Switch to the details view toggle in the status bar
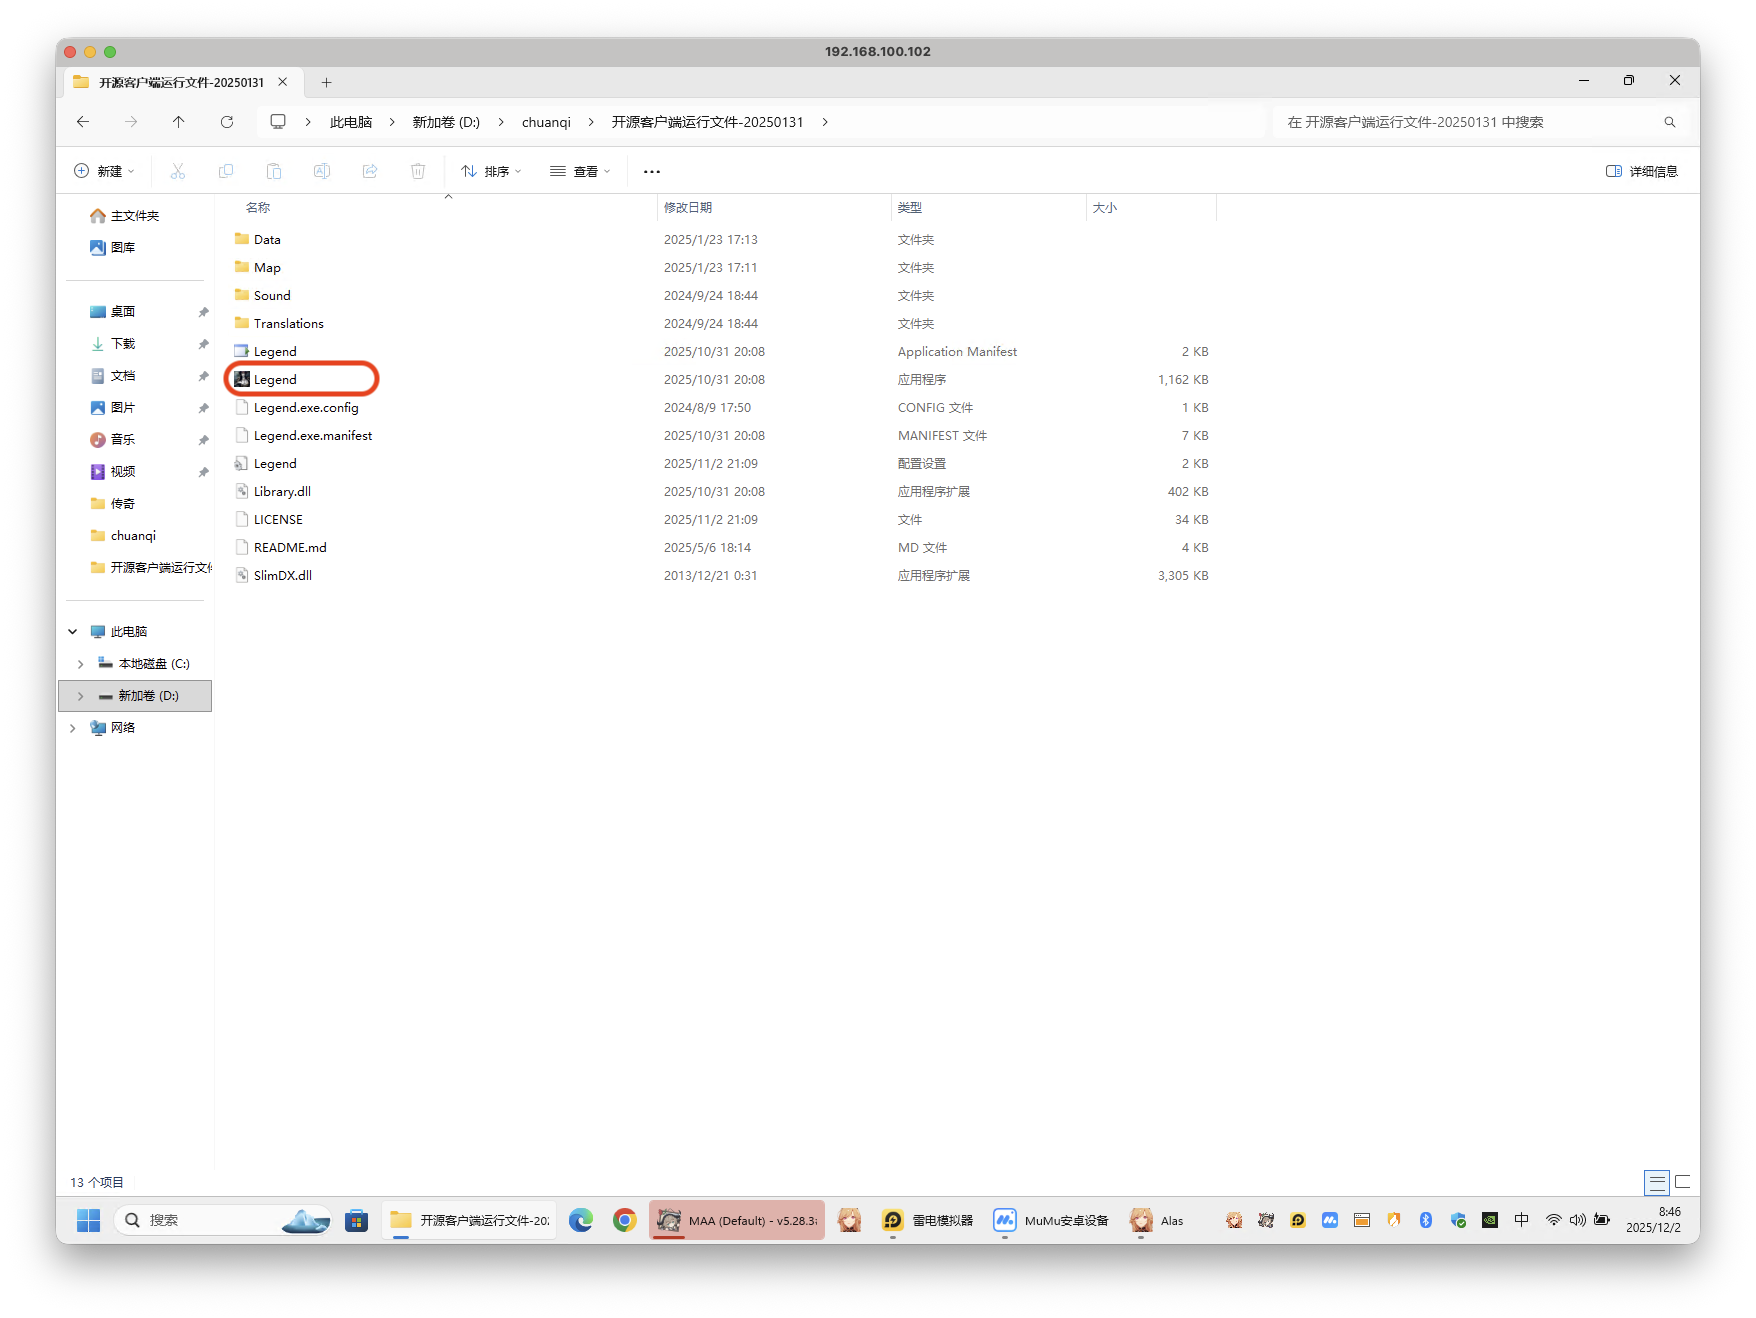 click(x=1657, y=1182)
